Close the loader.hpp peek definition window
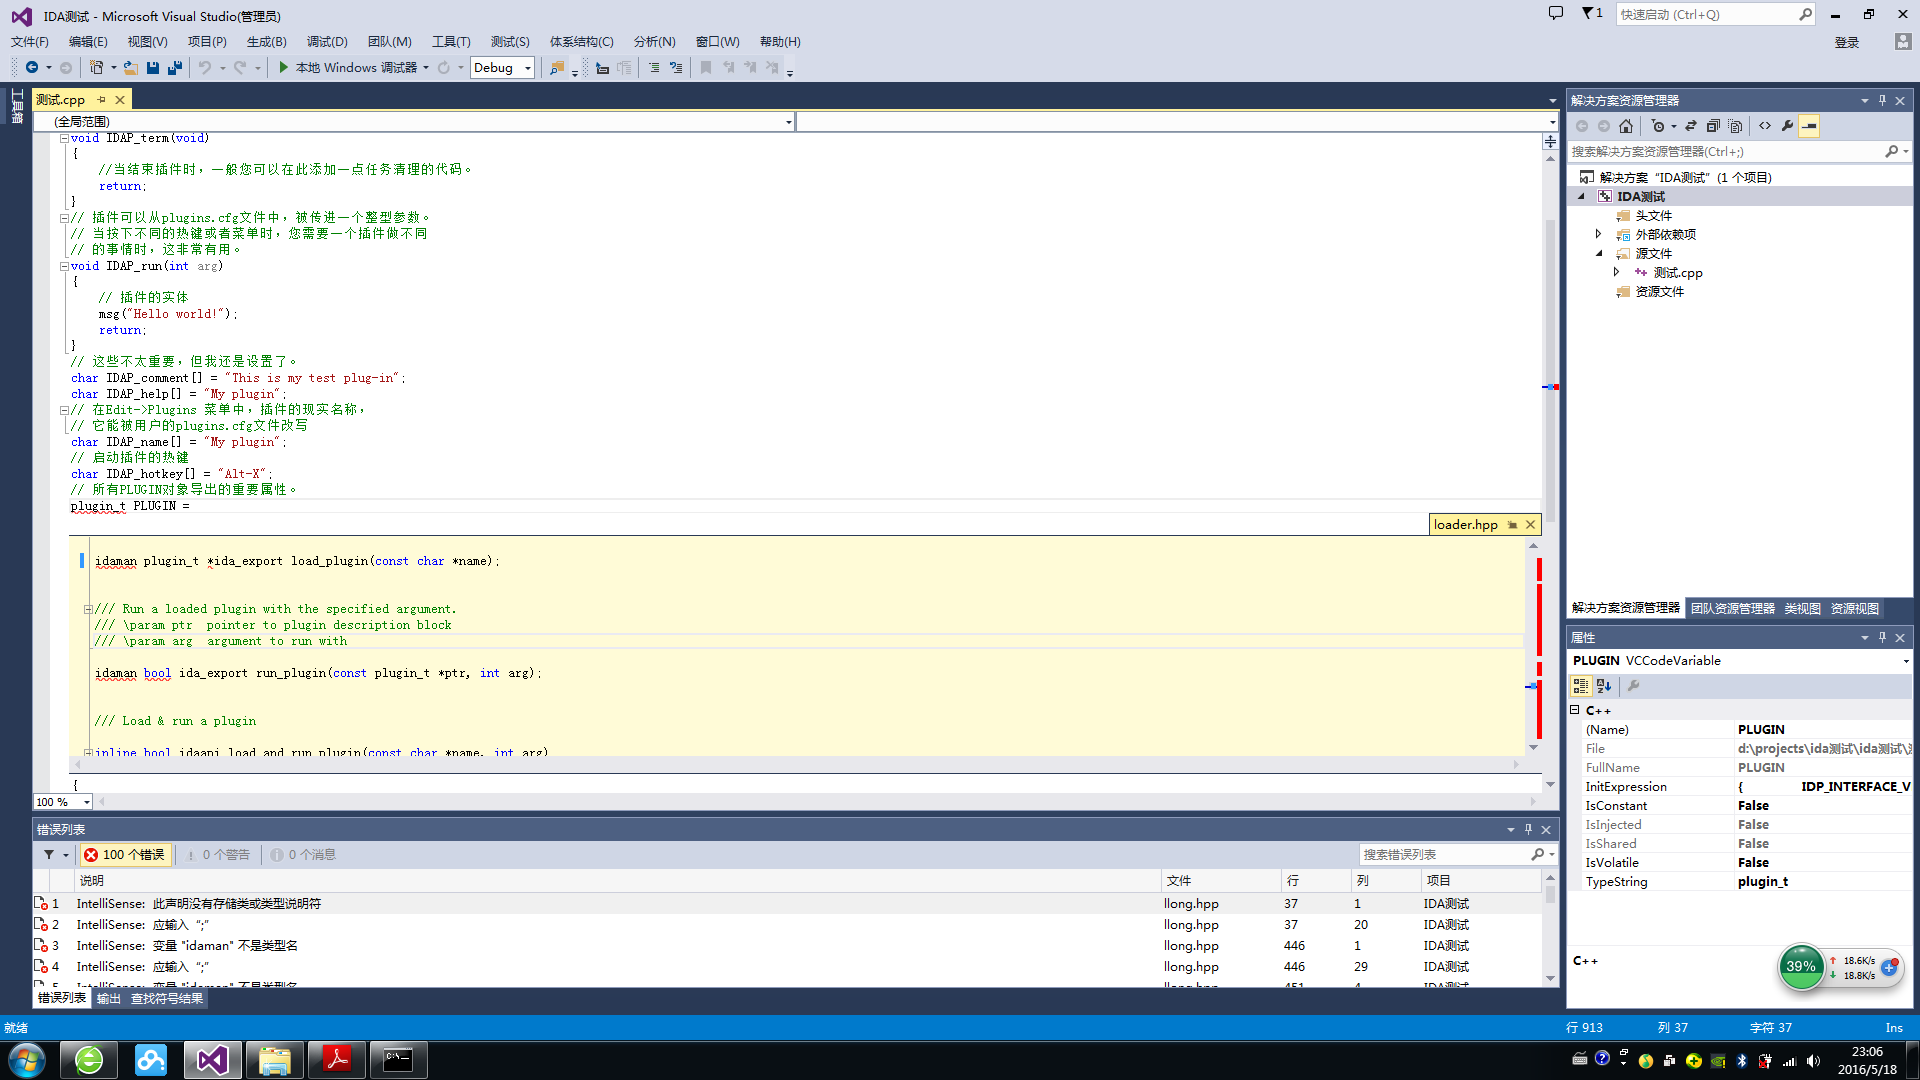 pyautogui.click(x=1530, y=525)
